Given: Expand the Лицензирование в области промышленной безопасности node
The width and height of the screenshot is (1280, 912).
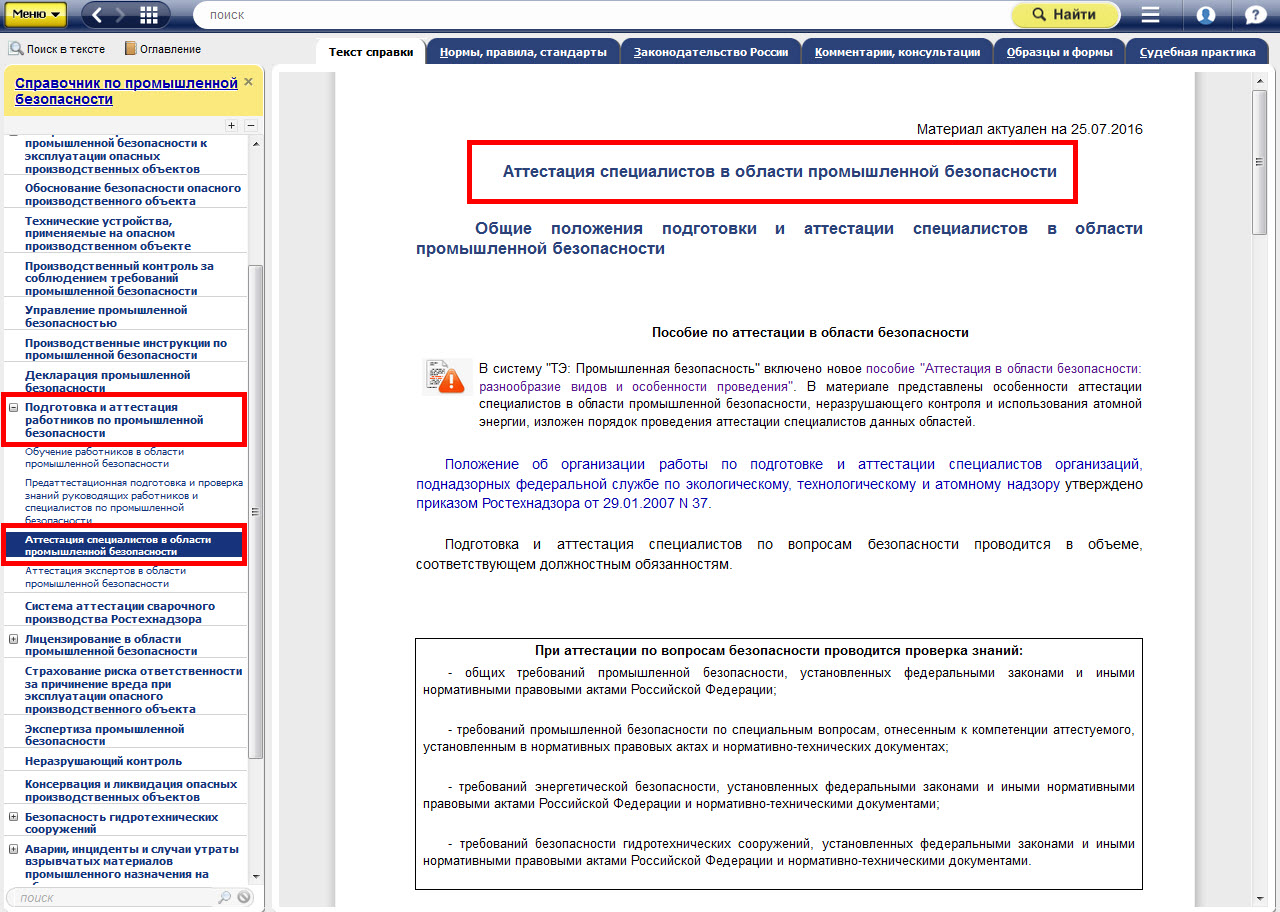Looking at the screenshot, I should [x=14, y=639].
